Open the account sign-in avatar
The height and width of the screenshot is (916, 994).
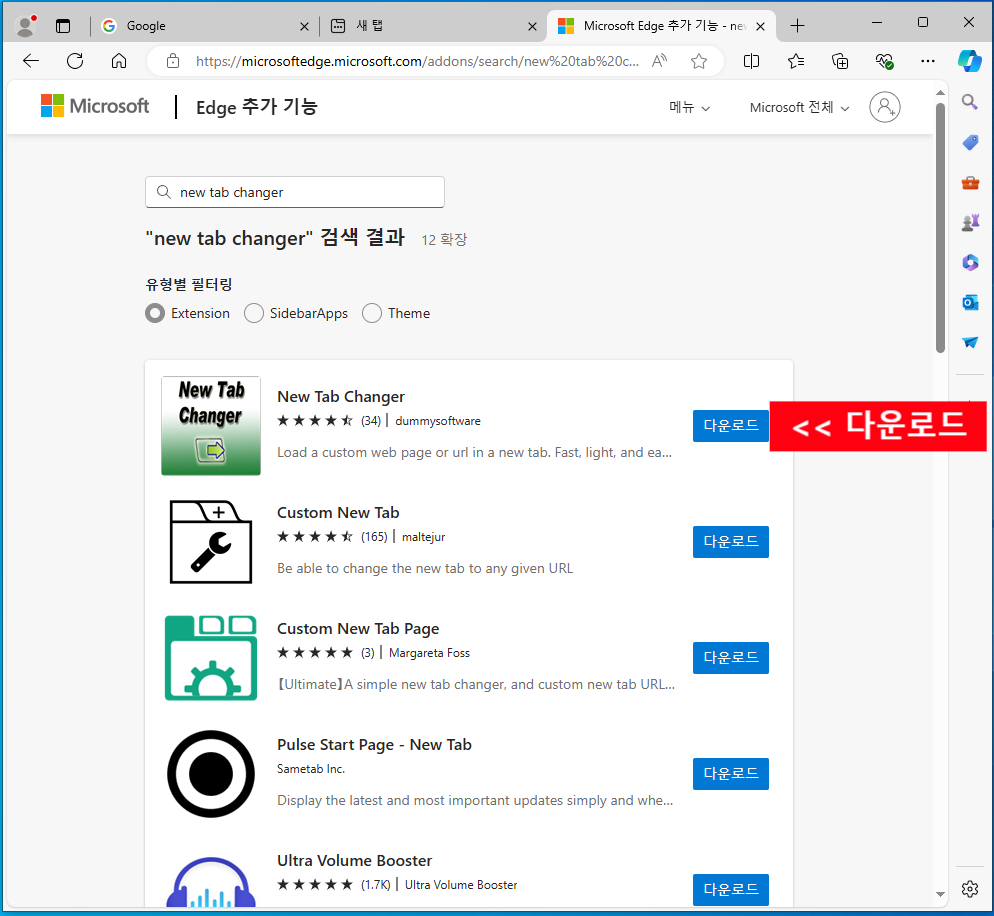tap(884, 107)
